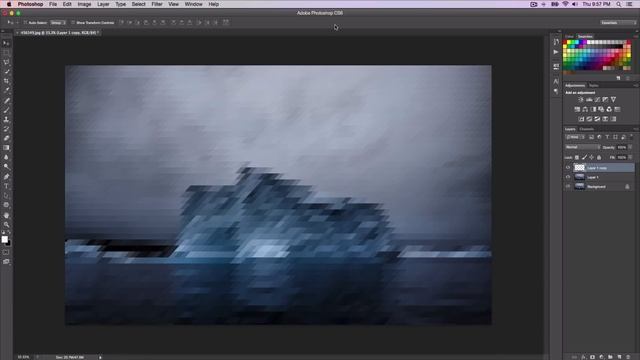The image size is (640, 360).
Task: Select the Magic Wand tool
Action: tap(6, 72)
